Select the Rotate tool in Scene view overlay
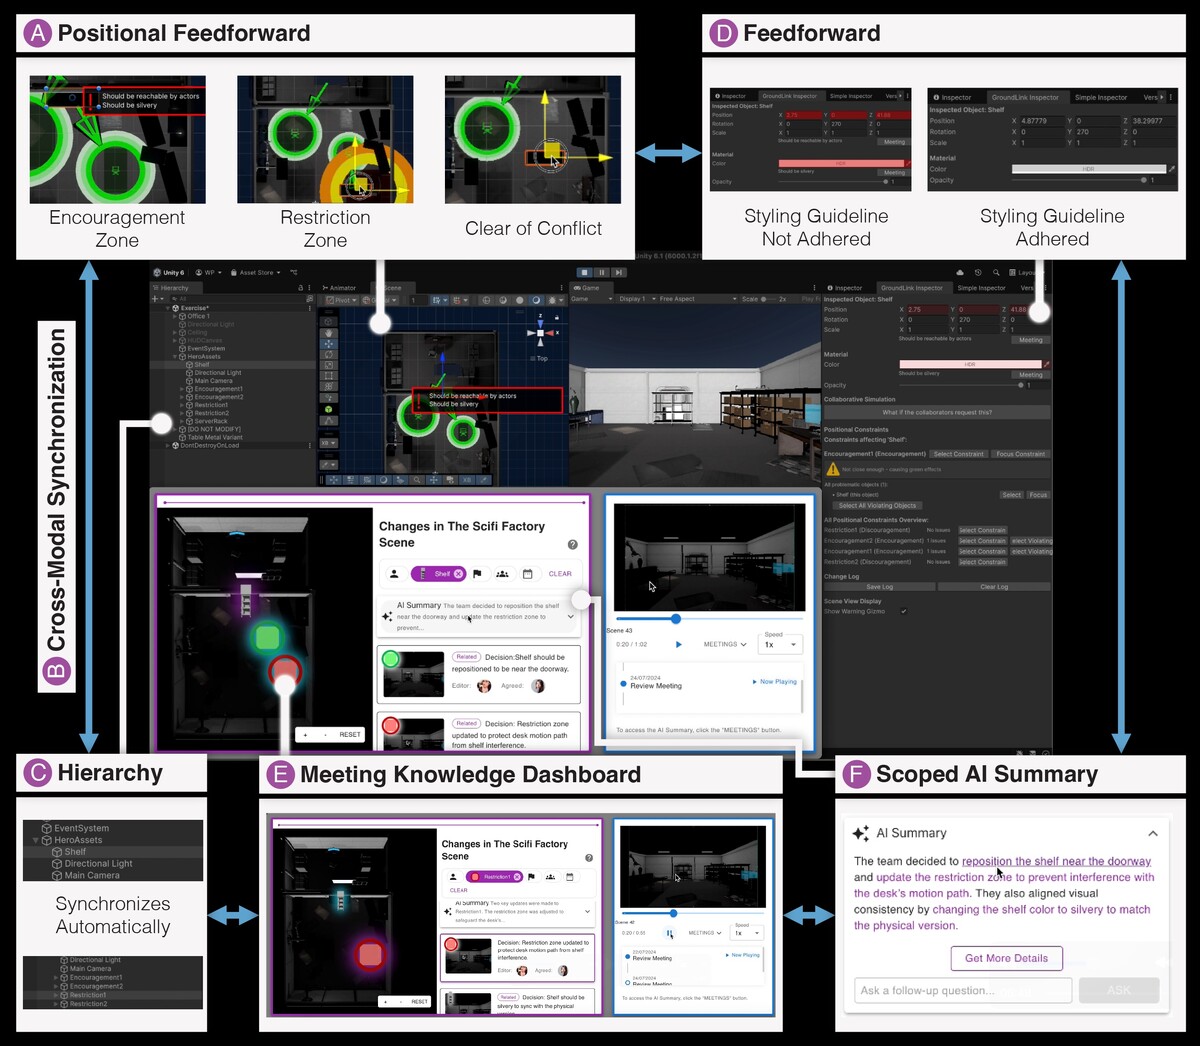 [x=329, y=354]
